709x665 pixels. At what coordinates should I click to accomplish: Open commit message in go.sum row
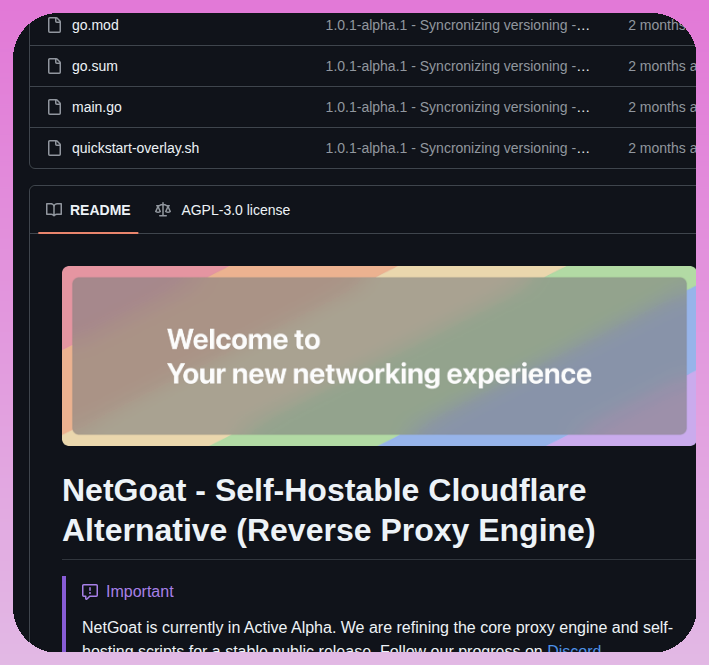tap(457, 66)
